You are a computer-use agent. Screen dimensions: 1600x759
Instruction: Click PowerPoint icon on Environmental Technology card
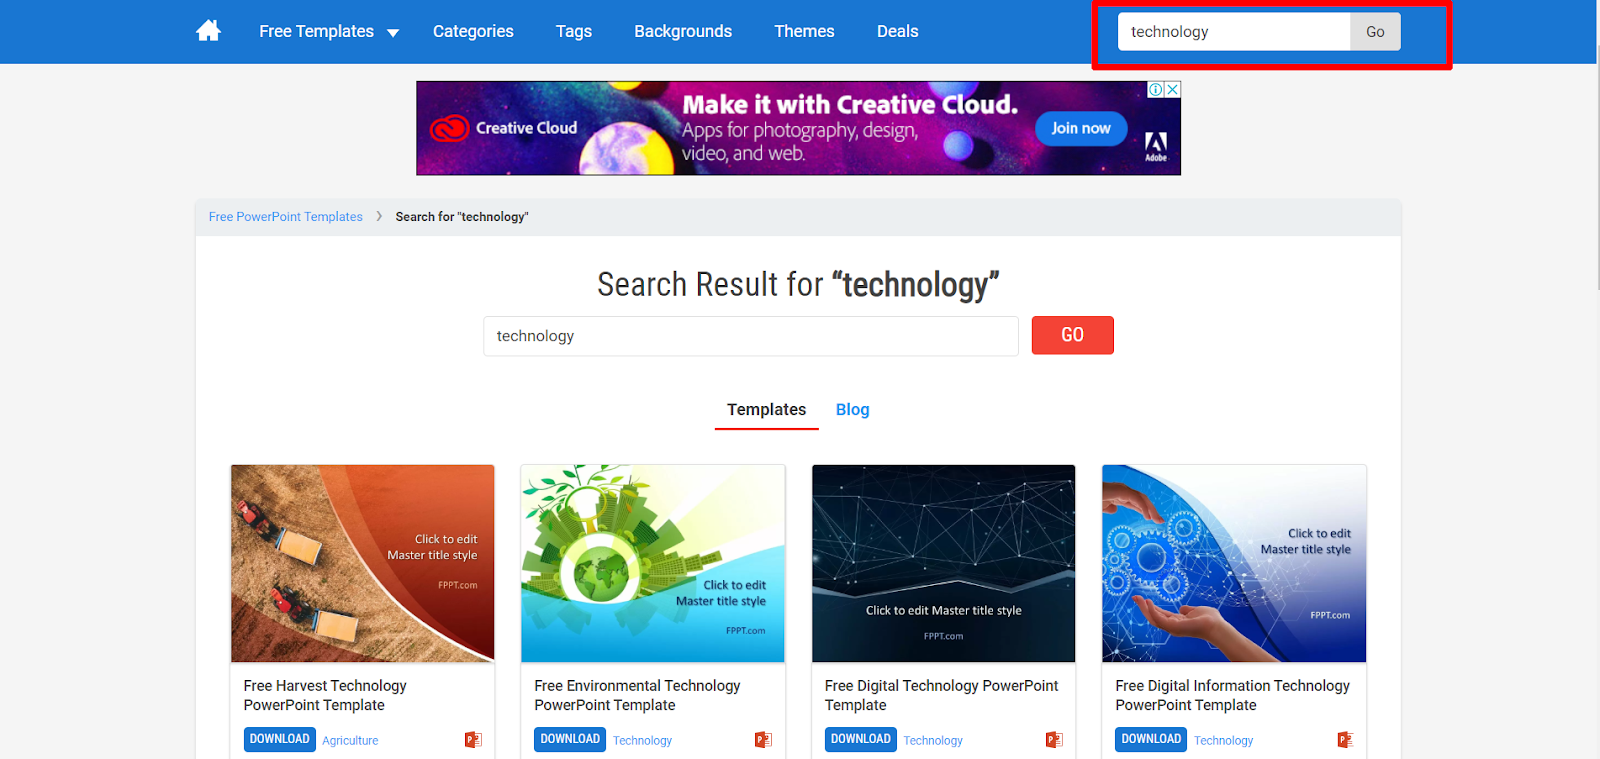[x=763, y=740]
